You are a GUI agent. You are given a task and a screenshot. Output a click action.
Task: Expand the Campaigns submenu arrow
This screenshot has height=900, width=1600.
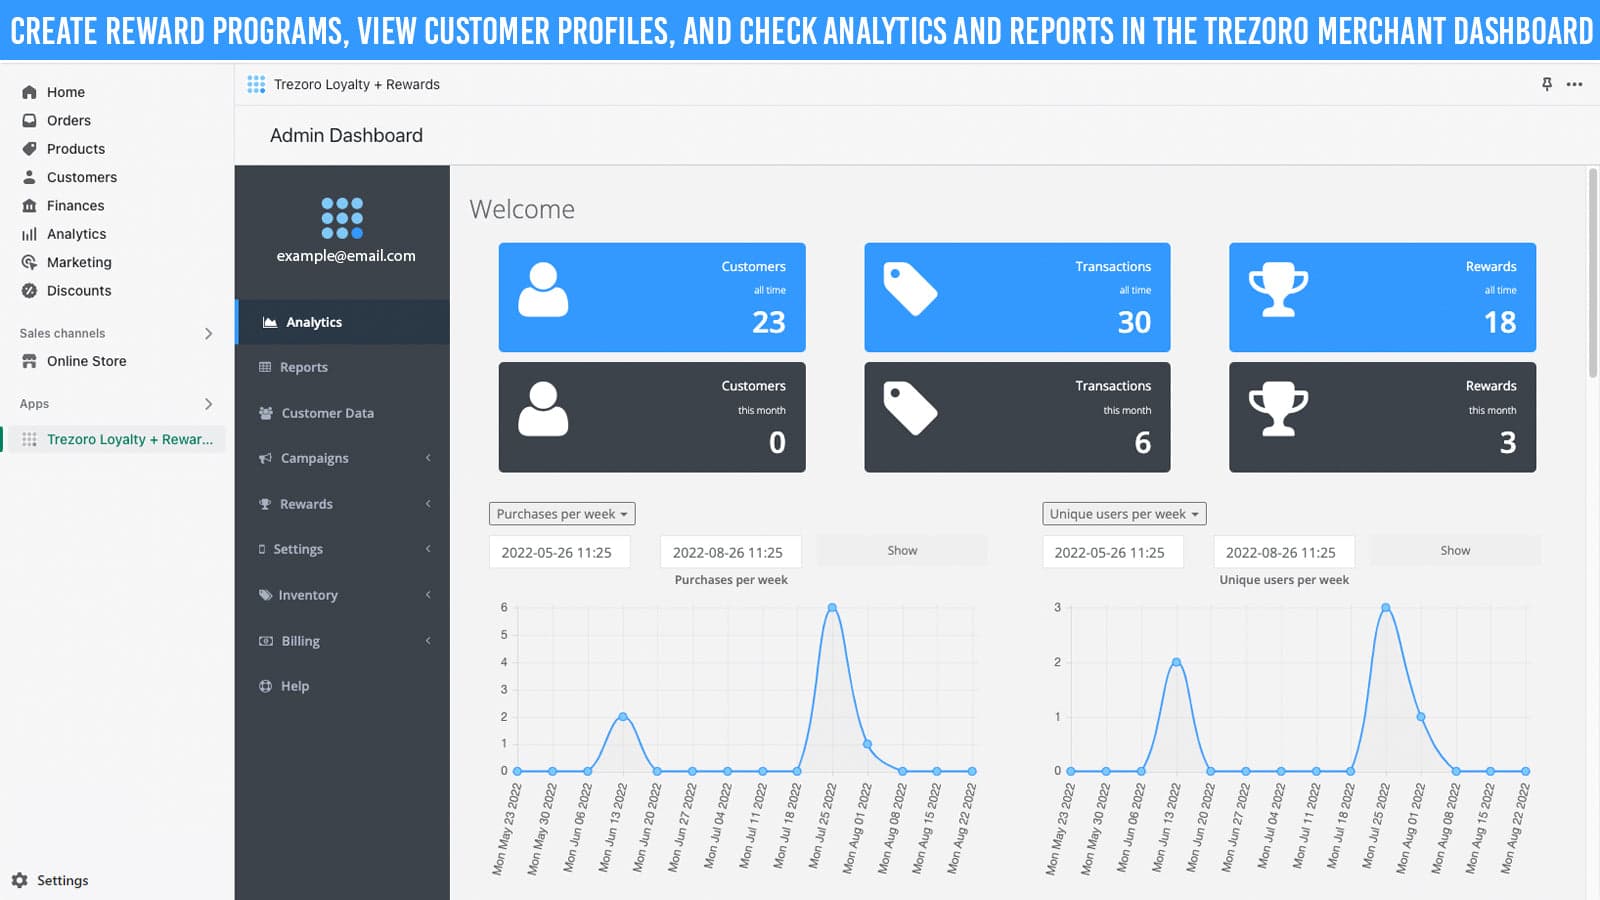(x=428, y=458)
